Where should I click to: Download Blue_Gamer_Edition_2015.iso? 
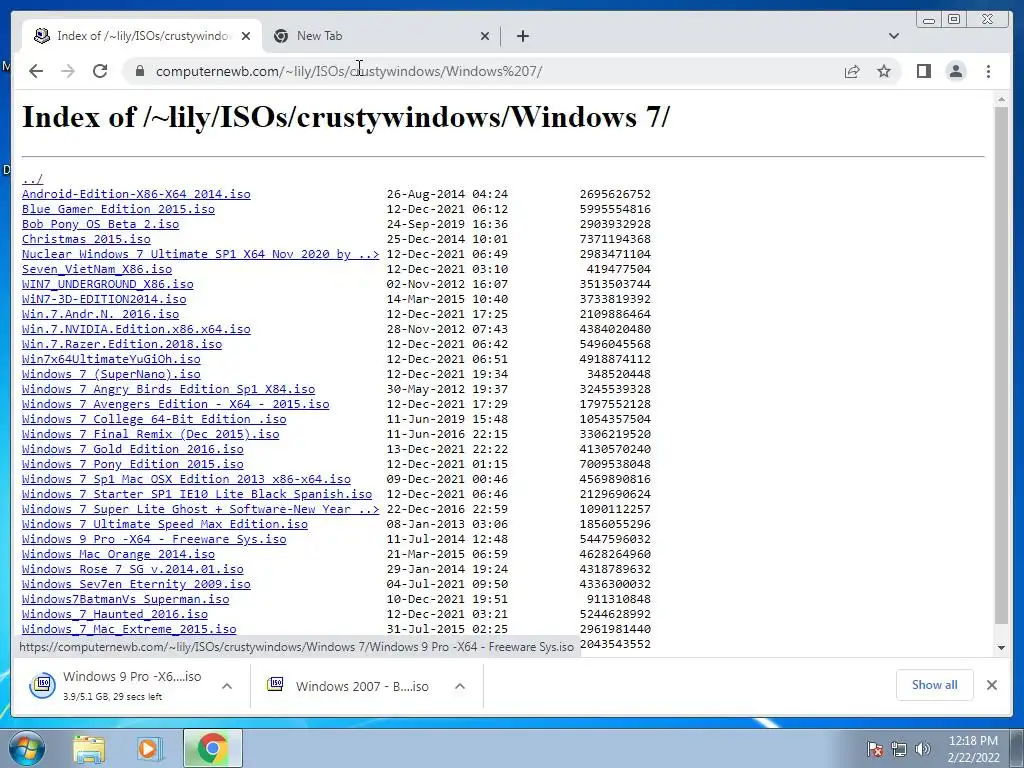click(118, 209)
